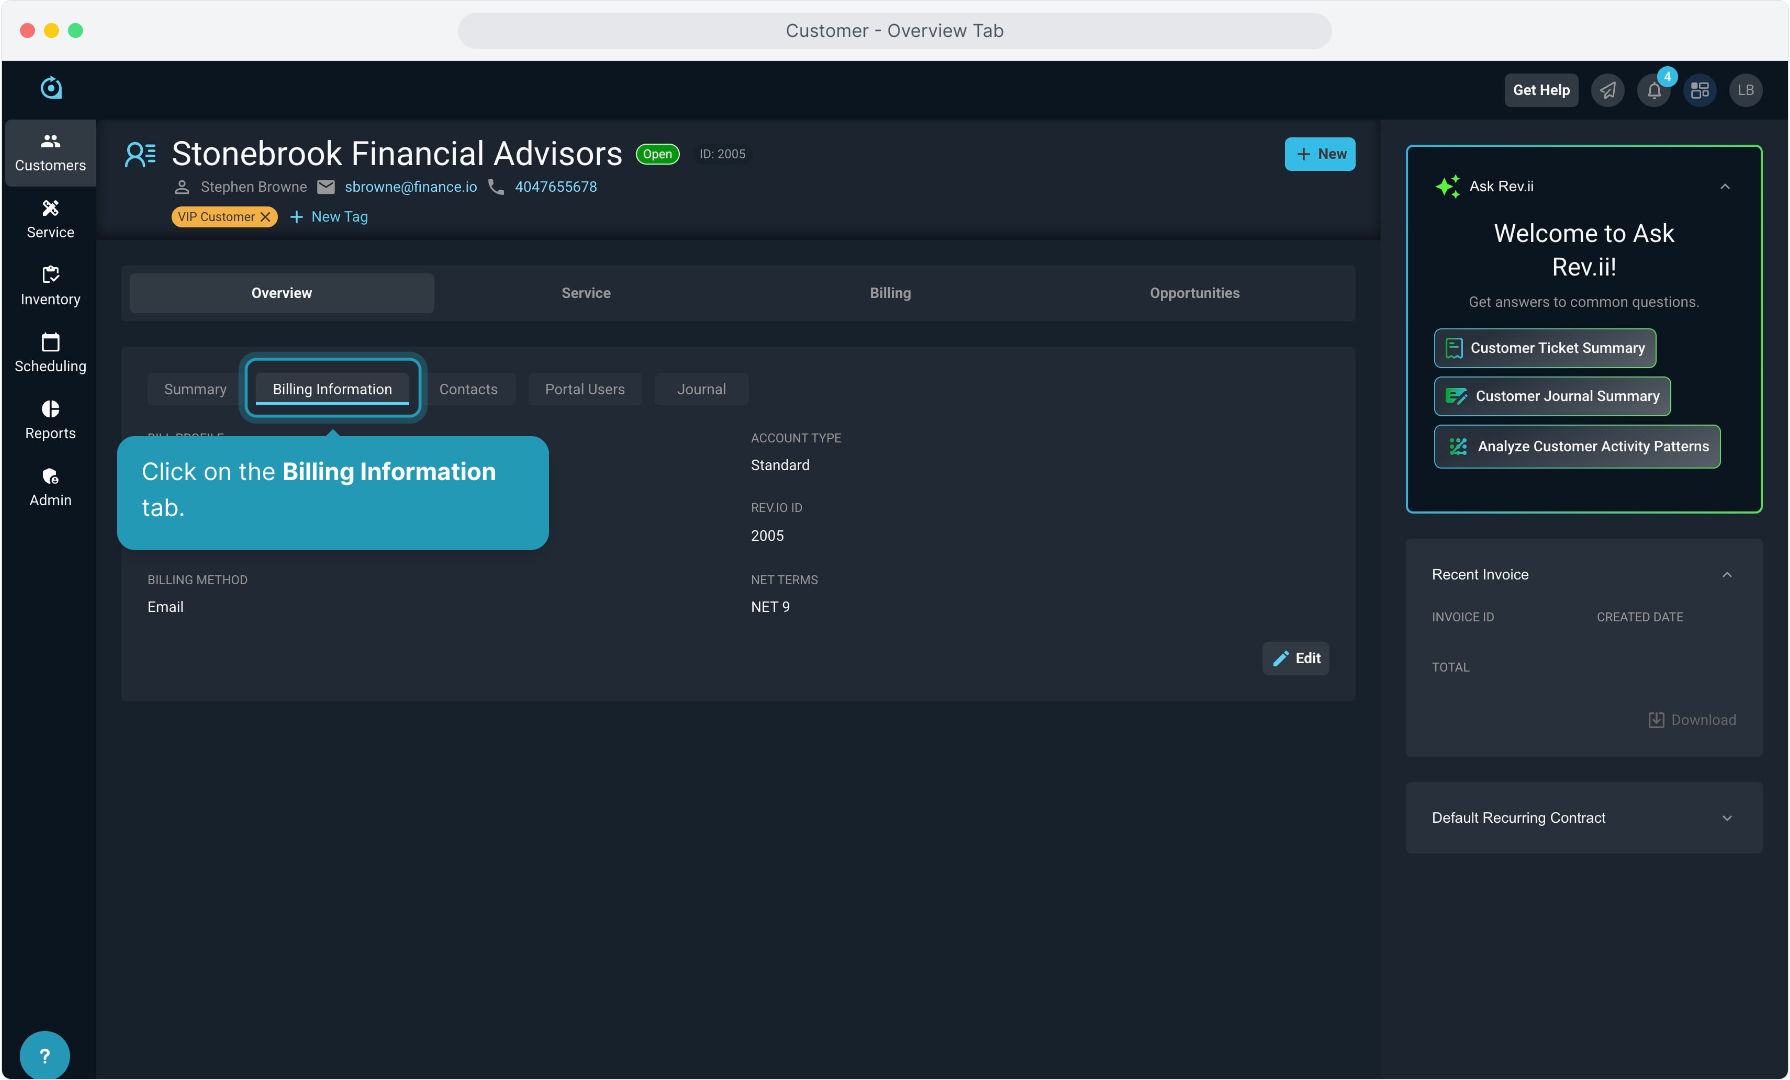
Task: Click the help question mark bubble
Action: click(x=45, y=1055)
